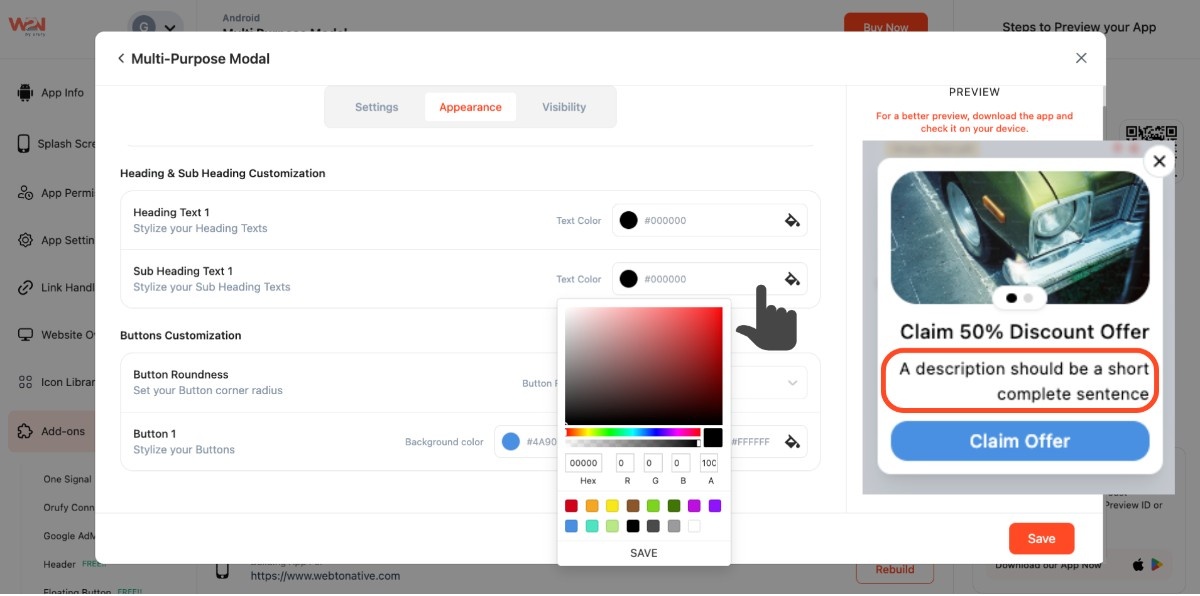Open App Info in the sidebar
Image resolution: width=1200 pixels, height=596 pixels.
[x=25, y=93]
